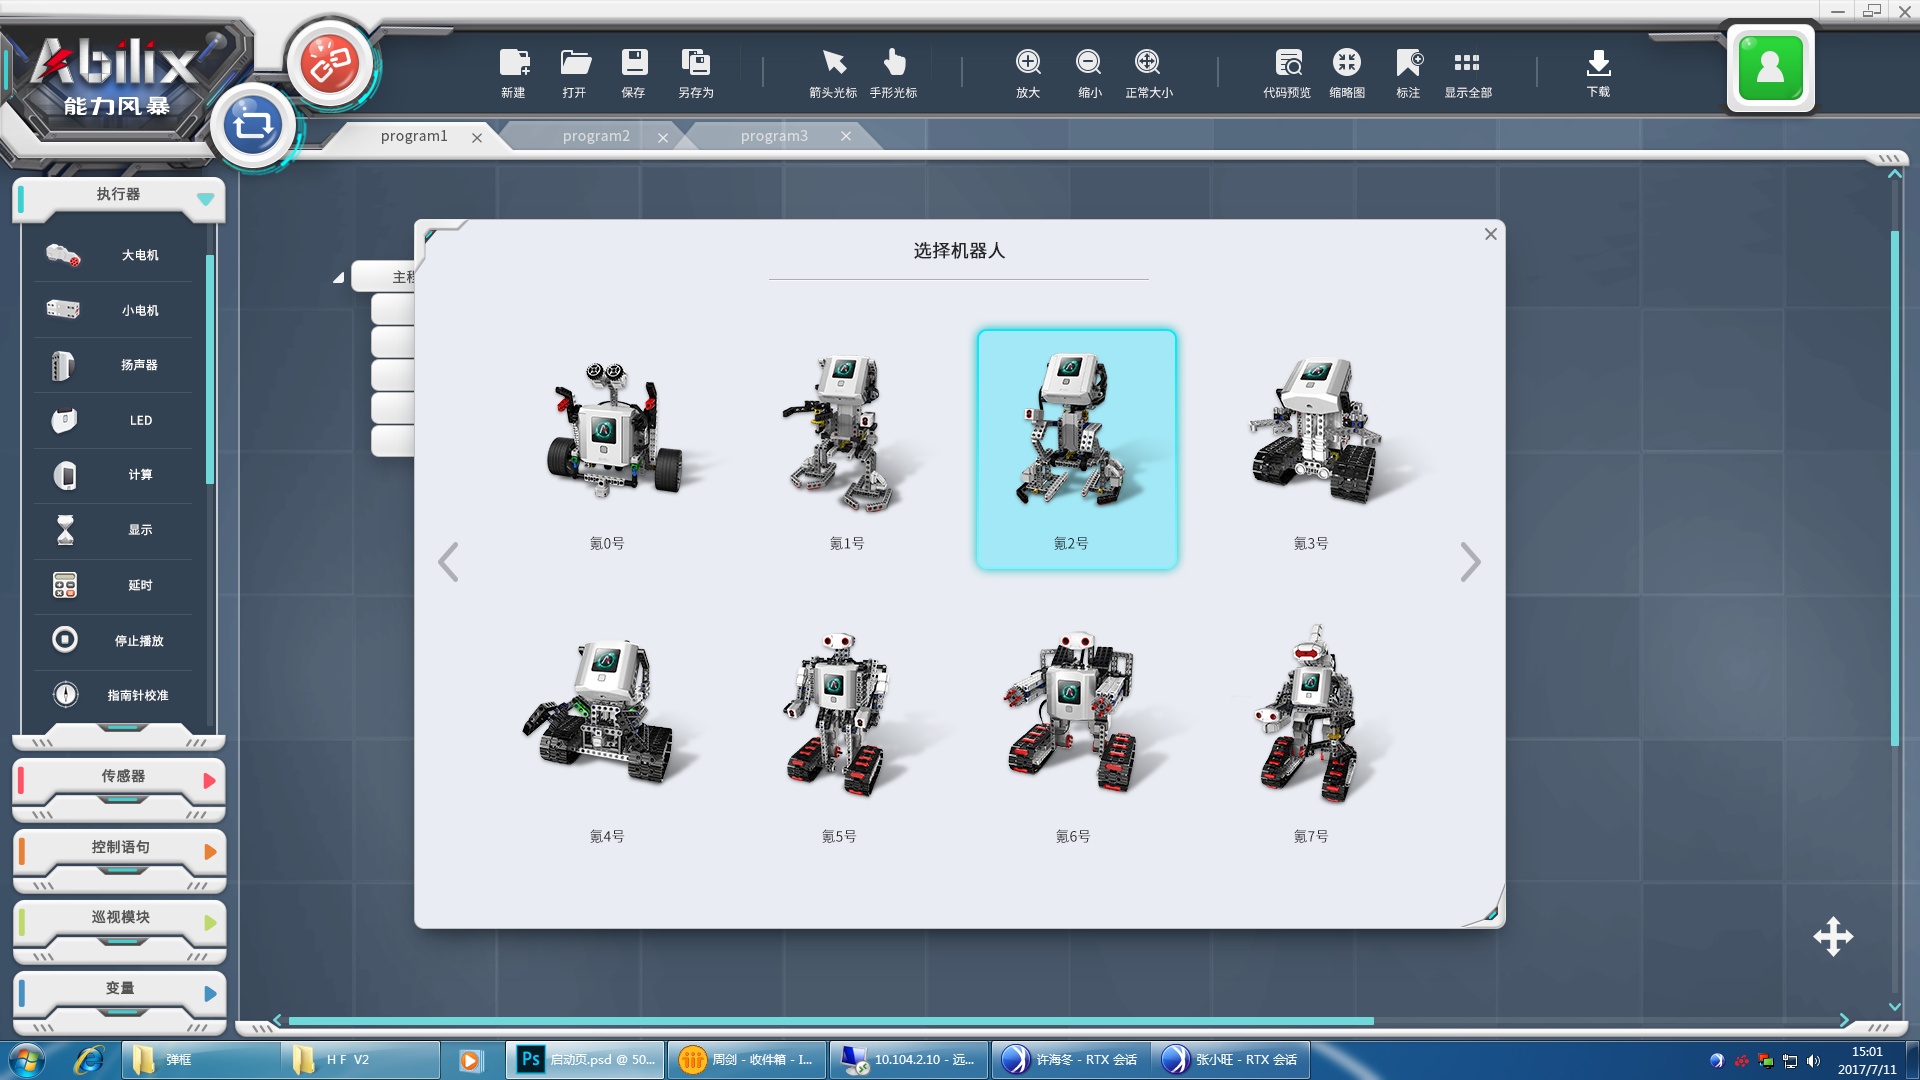Click the 打开 open folder icon
The width and height of the screenshot is (1920, 1080).
(x=575, y=63)
